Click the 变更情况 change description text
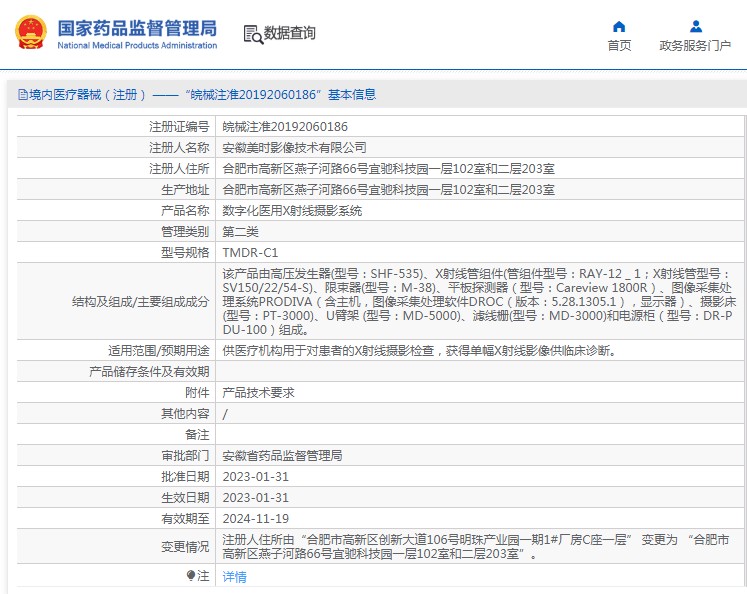Screen dimensions: 747x594 476,546
